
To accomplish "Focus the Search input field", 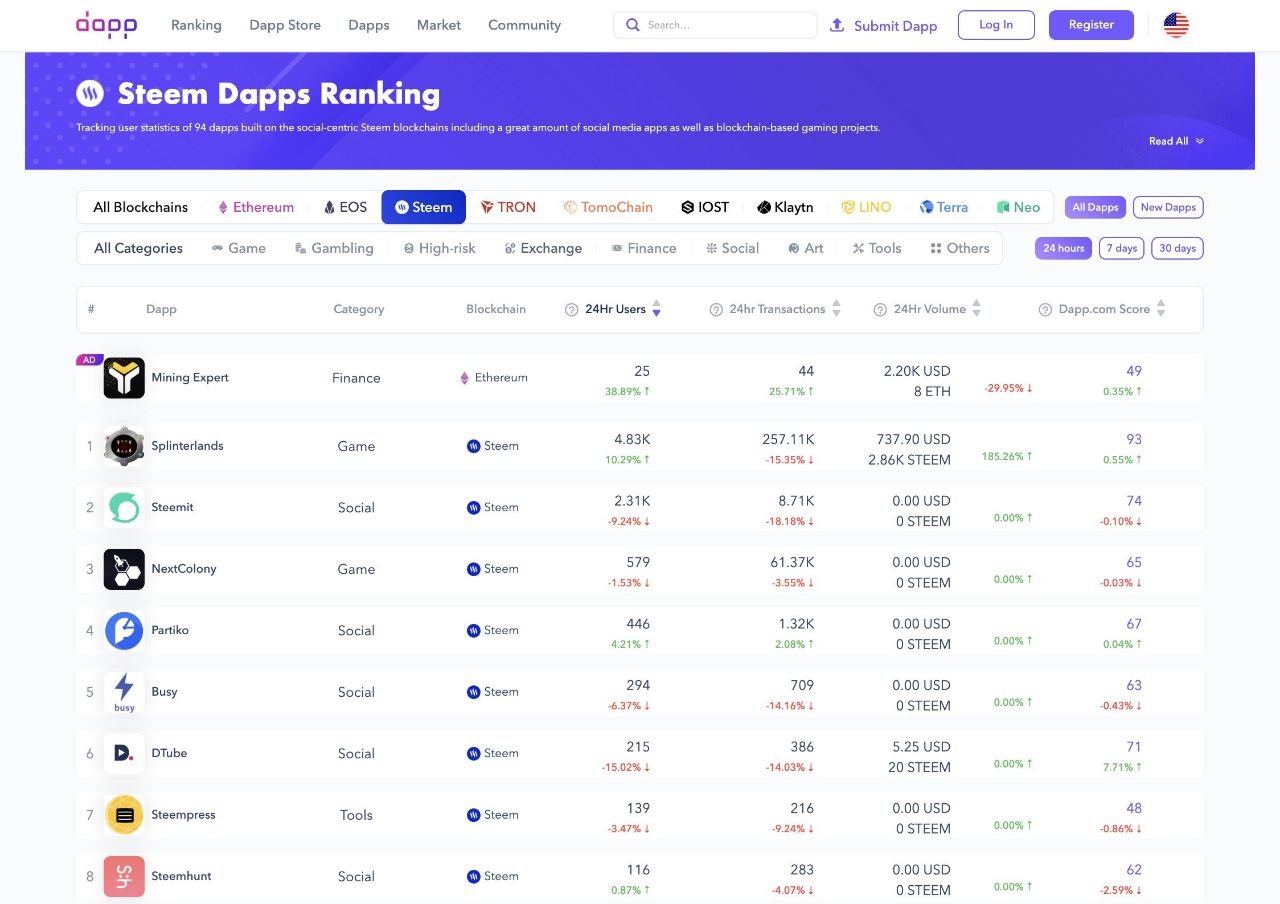I will pyautogui.click(x=715, y=25).
